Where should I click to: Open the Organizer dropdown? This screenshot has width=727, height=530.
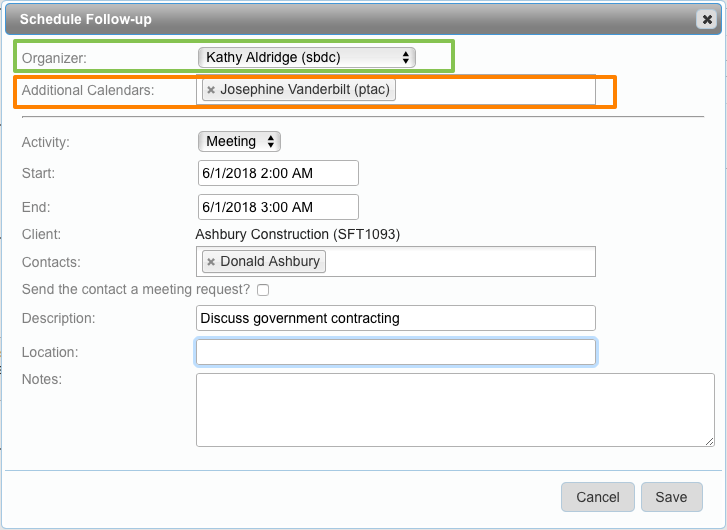click(x=306, y=57)
